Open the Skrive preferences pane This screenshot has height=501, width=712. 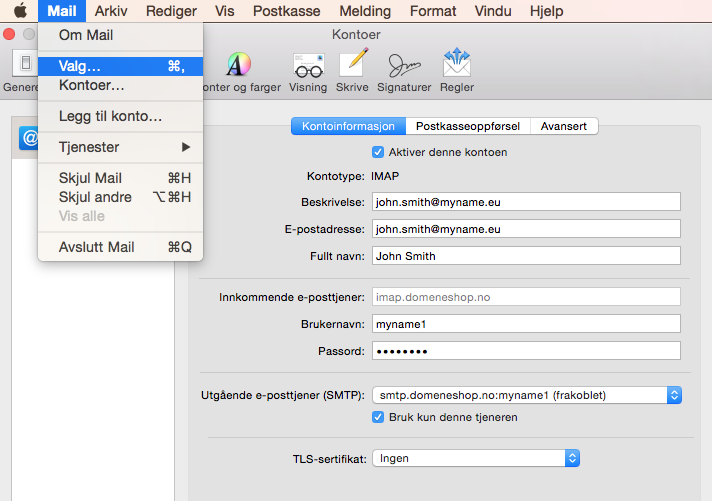coord(352,70)
